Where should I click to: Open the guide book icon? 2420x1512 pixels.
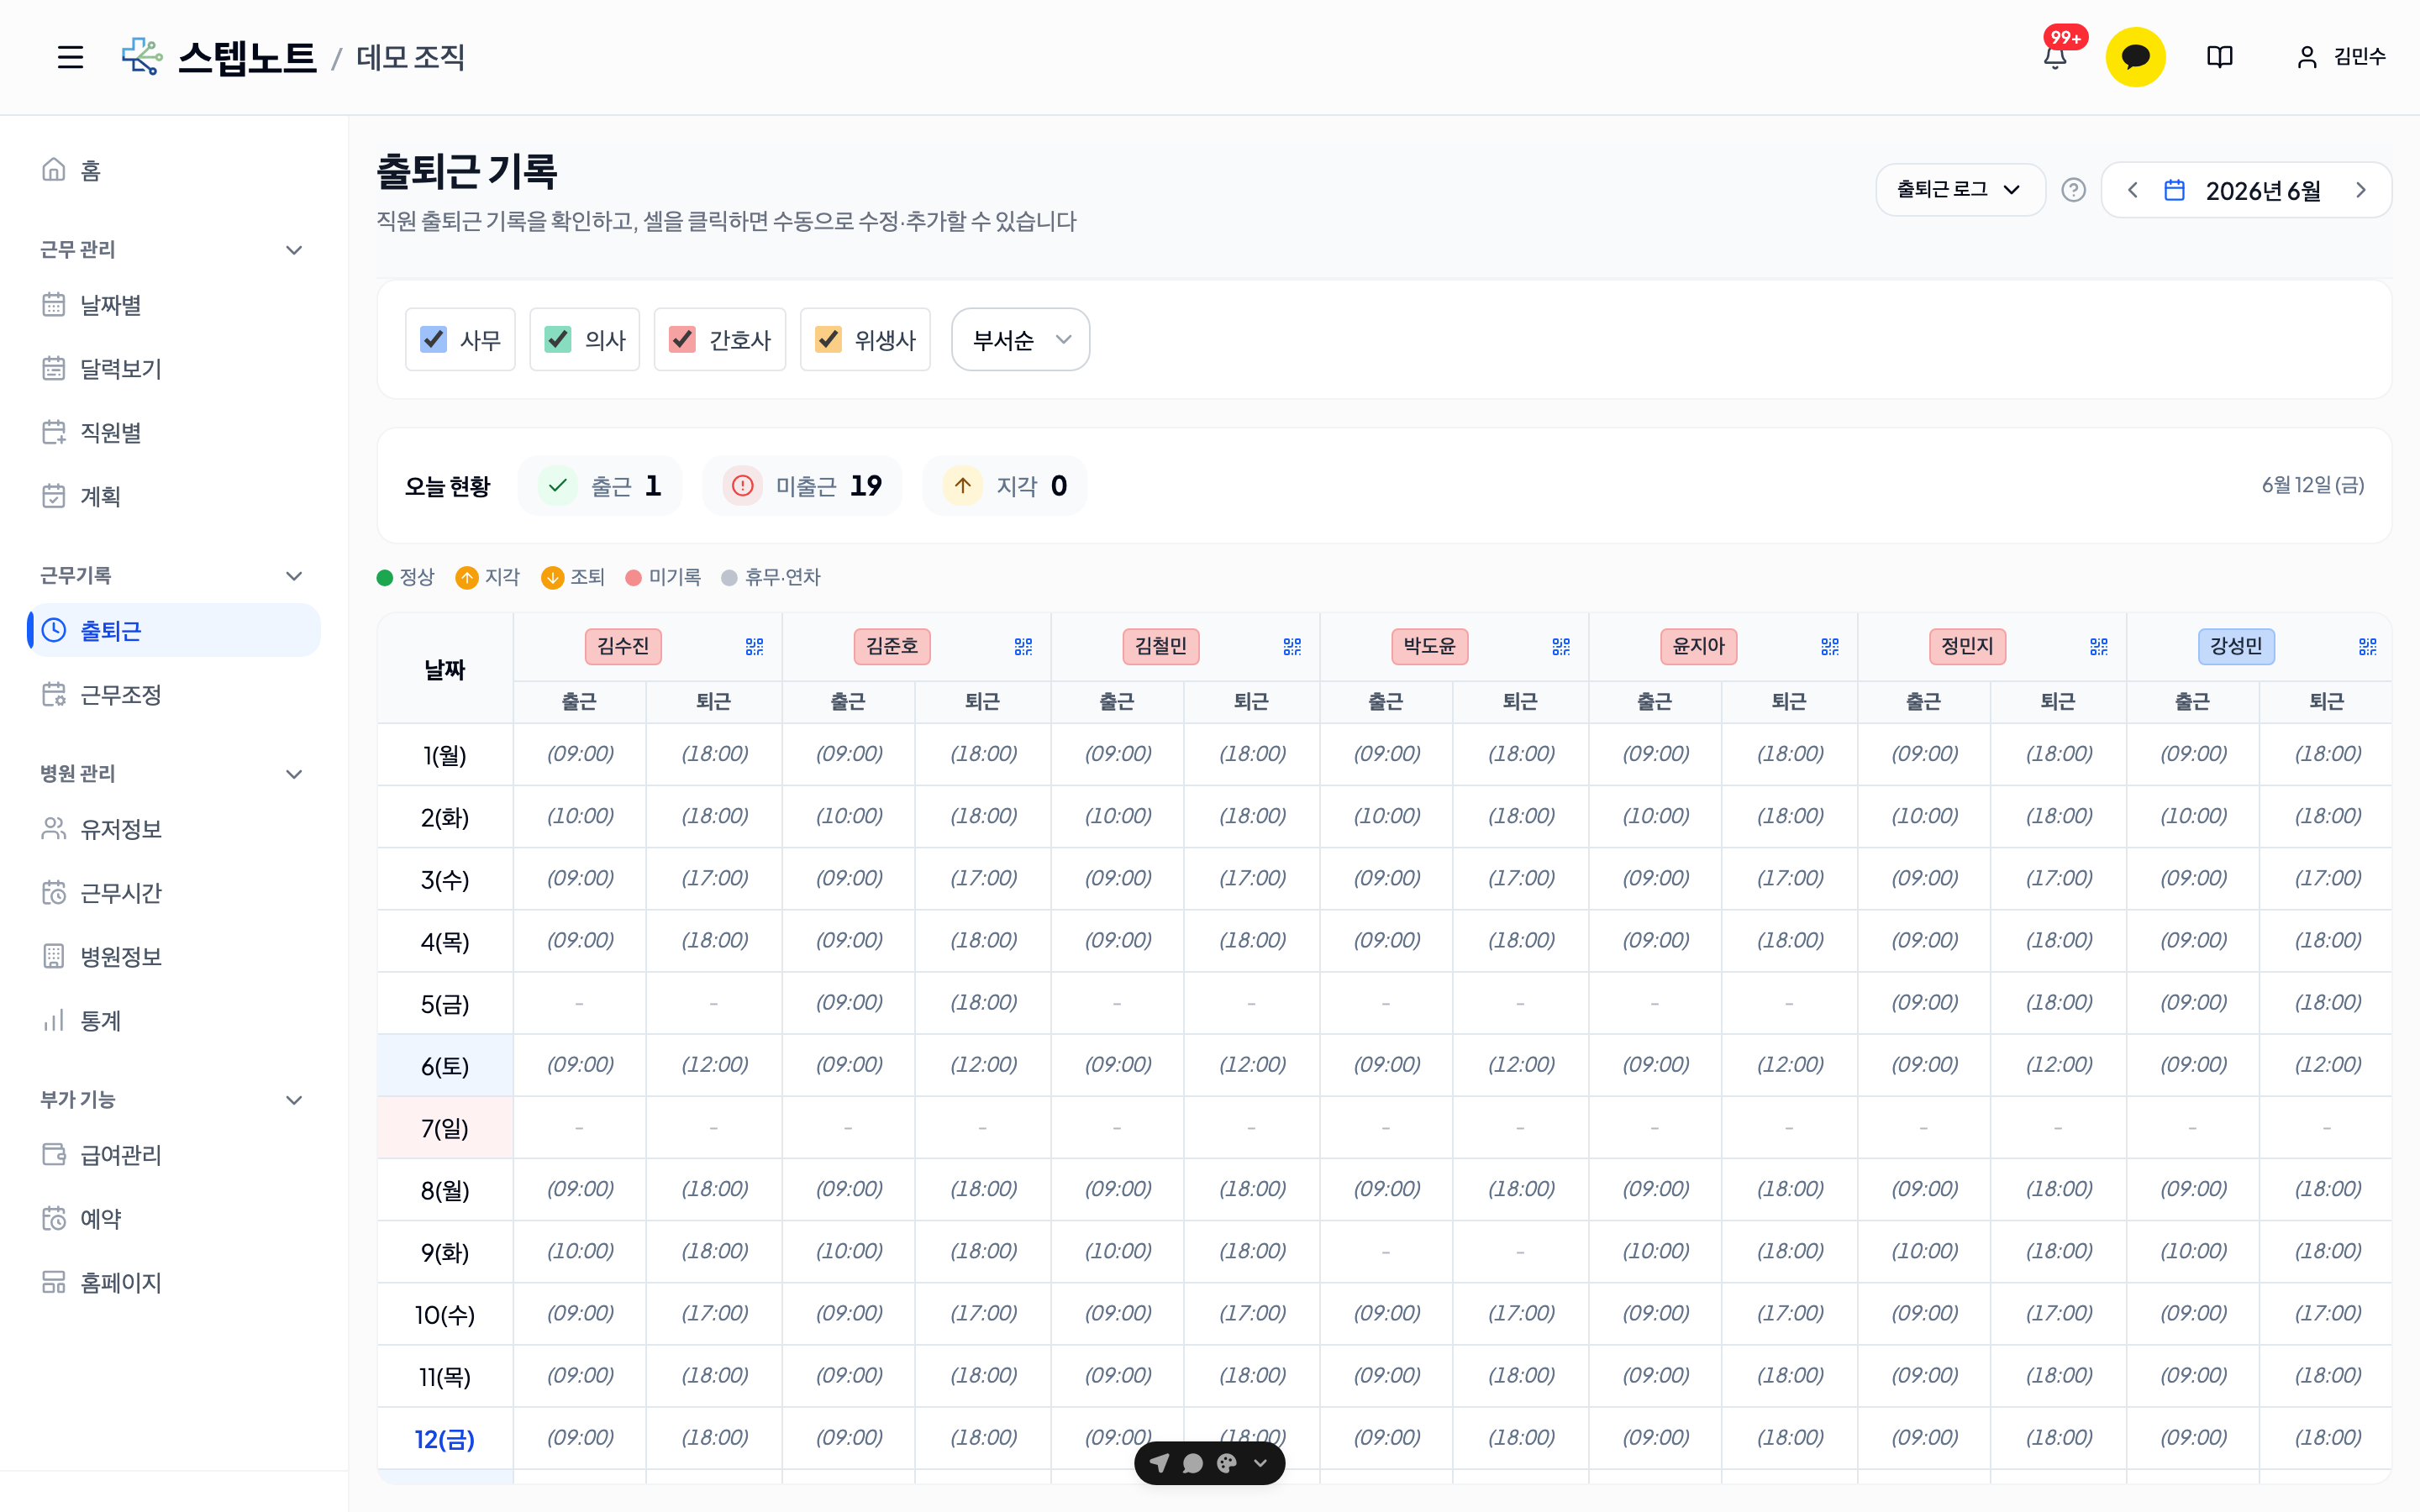click(x=2219, y=57)
